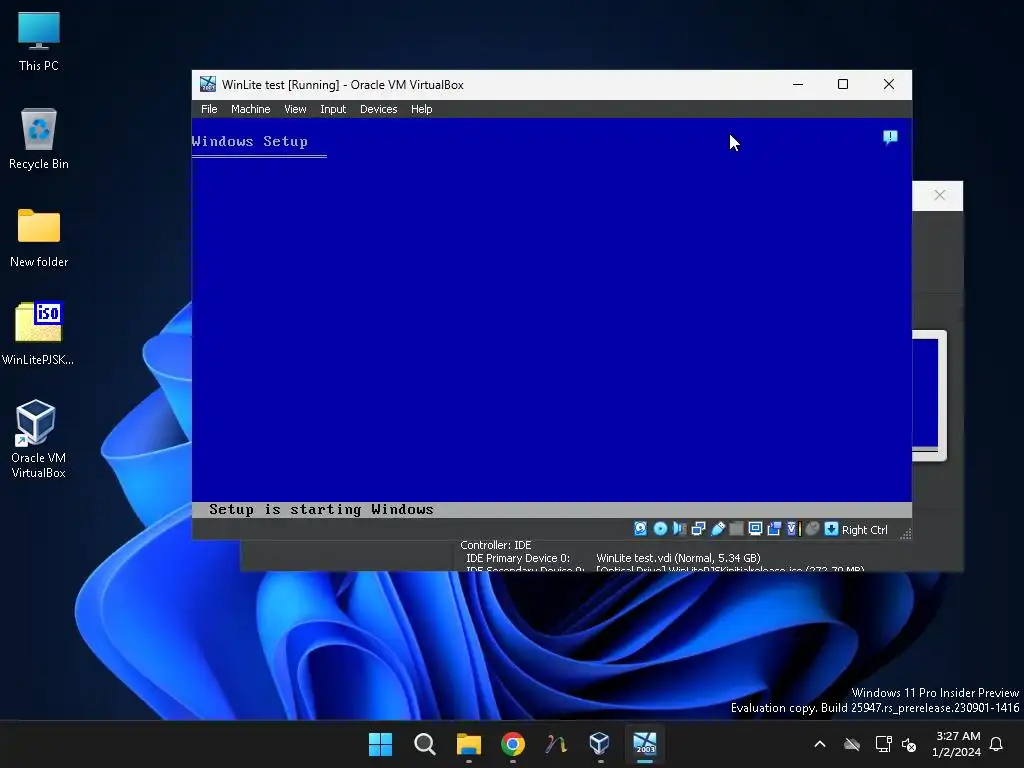Open the Input menu
1024x768 pixels.
click(x=332, y=109)
